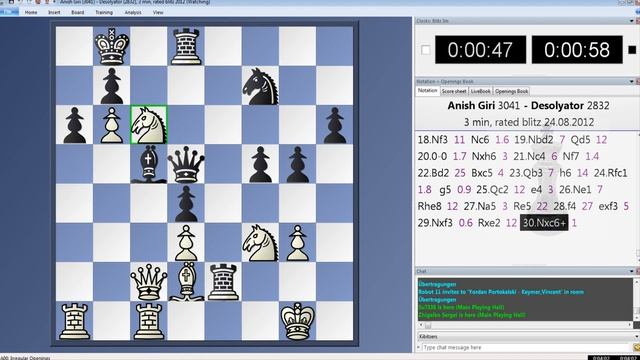Select the black queen on d5
The image size is (640, 360).
(186, 164)
